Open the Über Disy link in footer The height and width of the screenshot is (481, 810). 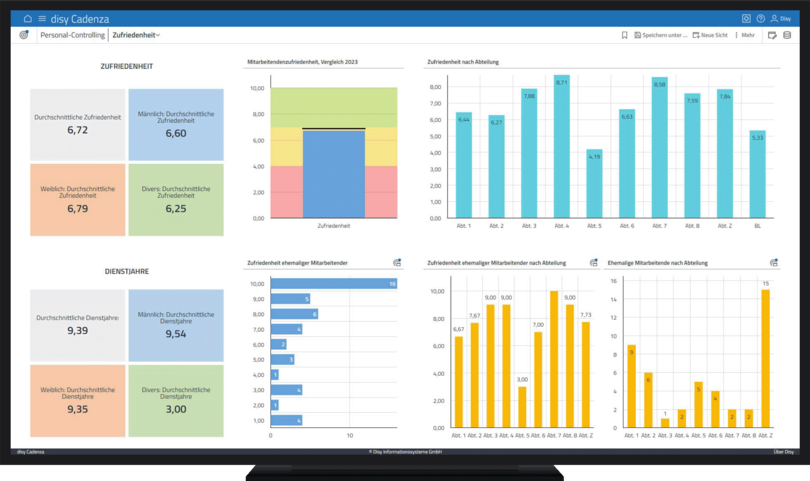783,452
